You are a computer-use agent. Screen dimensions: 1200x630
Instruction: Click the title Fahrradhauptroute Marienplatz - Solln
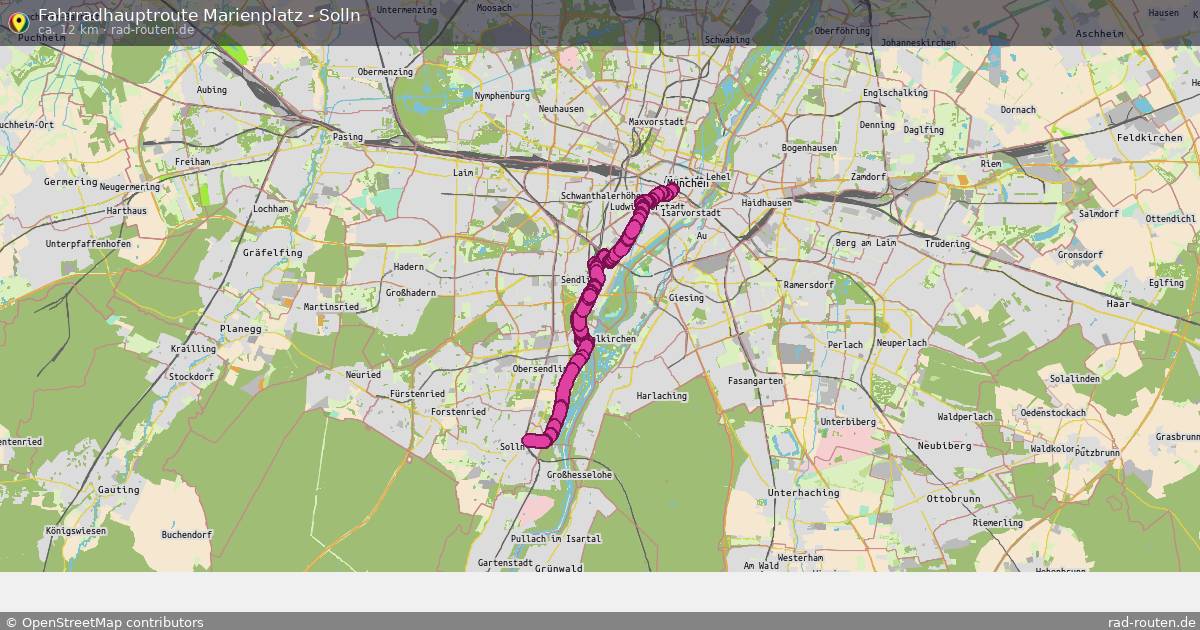tap(199, 15)
